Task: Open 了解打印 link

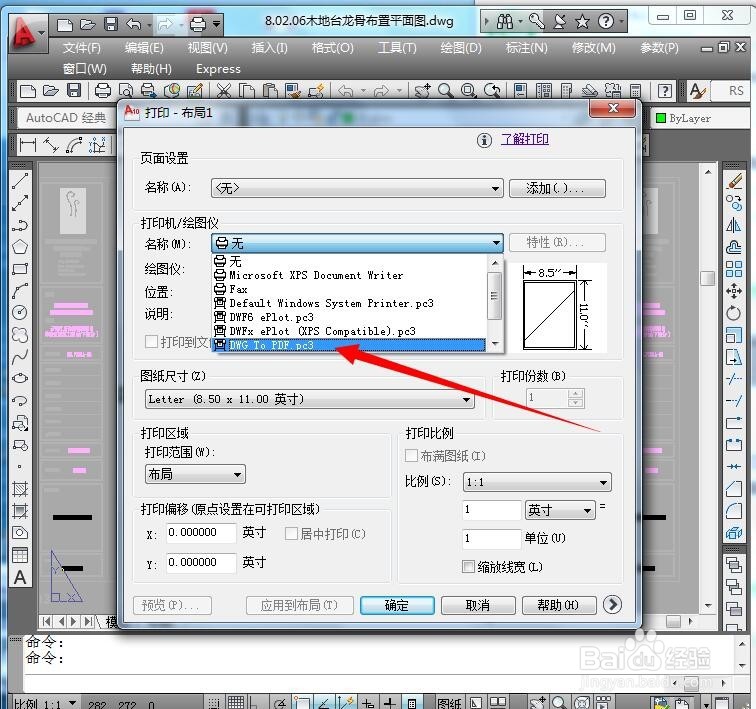Action: coord(525,139)
